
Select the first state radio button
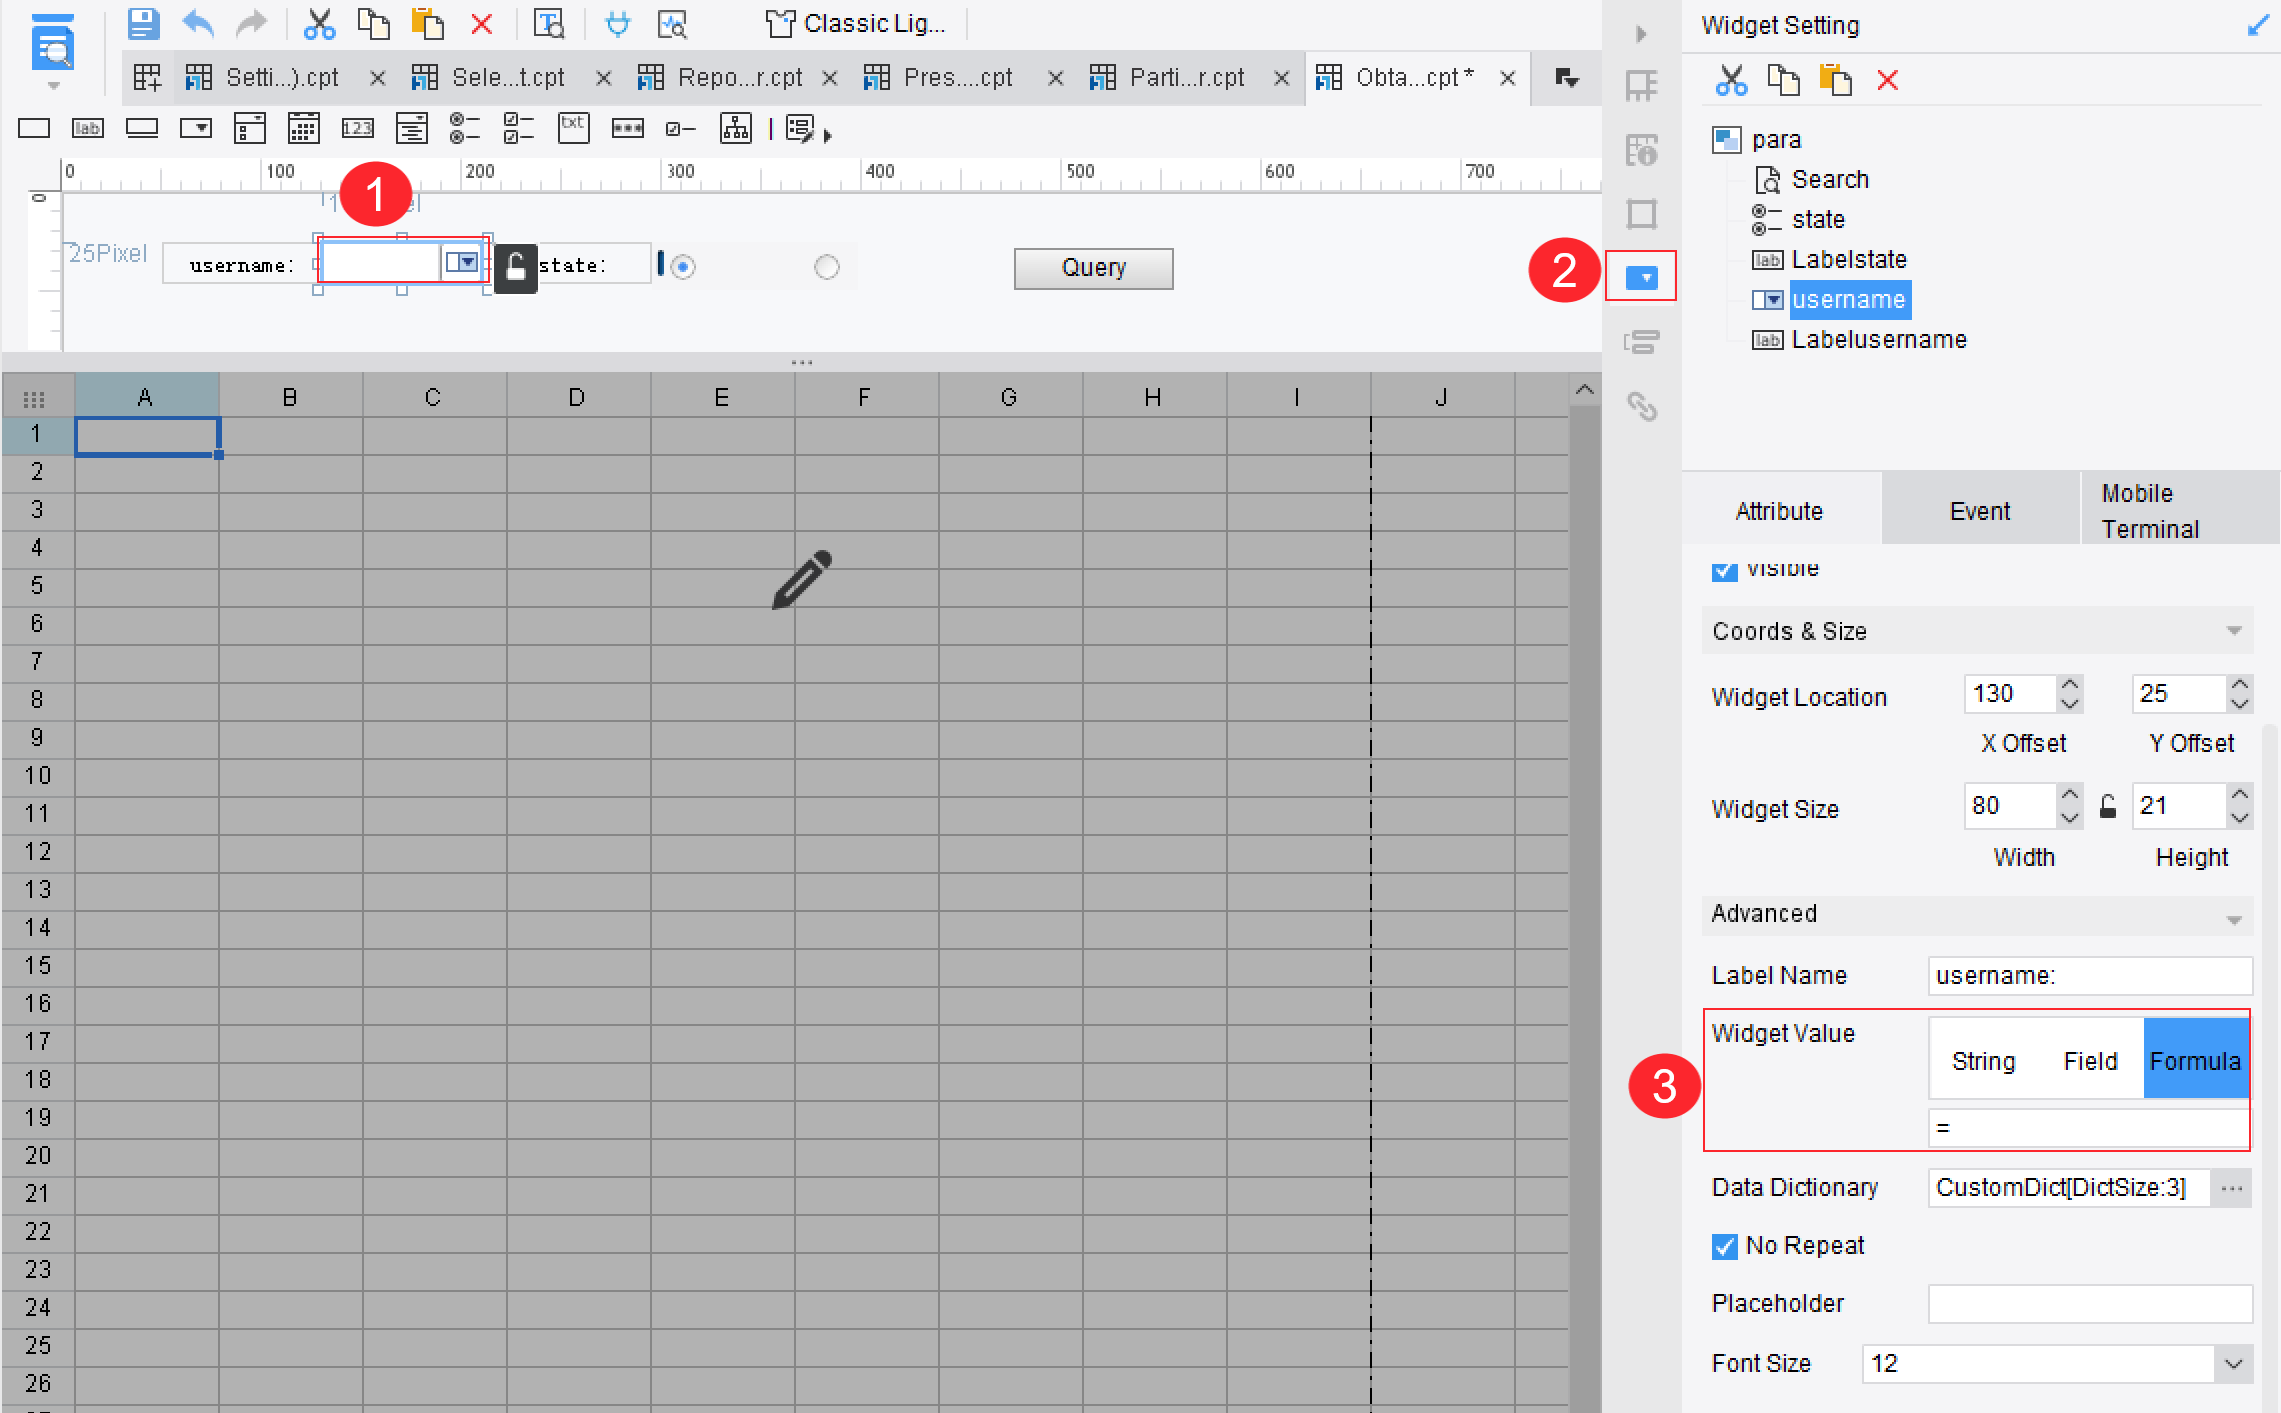click(x=683, y=267)
